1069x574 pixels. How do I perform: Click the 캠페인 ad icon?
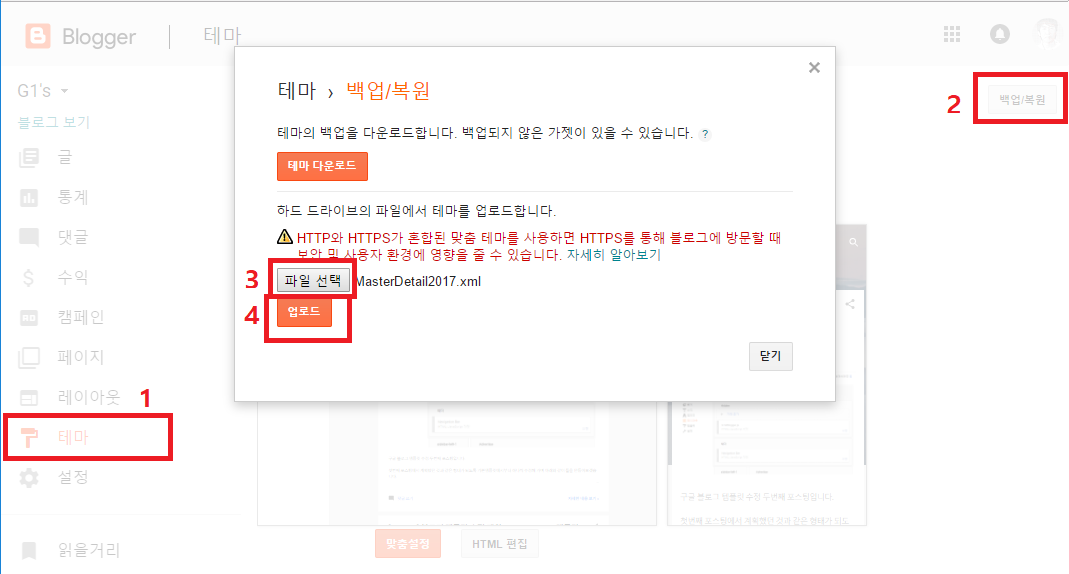tap(29, 318)
